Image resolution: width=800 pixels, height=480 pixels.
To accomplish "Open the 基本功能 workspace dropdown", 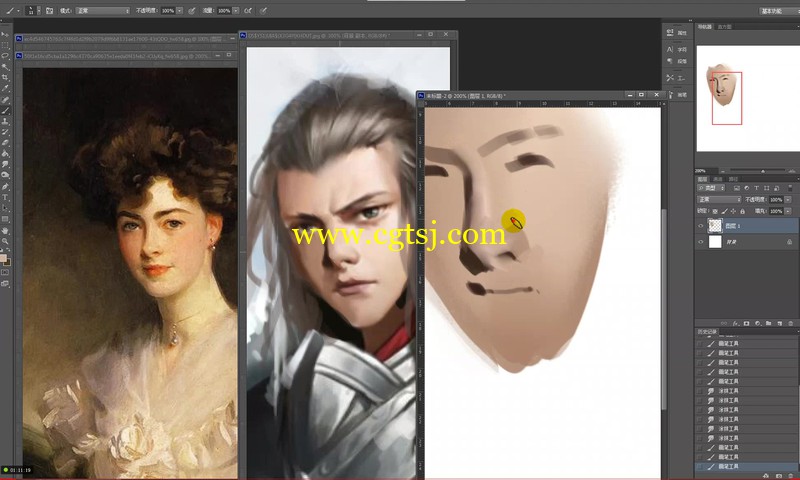I will (779, 11).
